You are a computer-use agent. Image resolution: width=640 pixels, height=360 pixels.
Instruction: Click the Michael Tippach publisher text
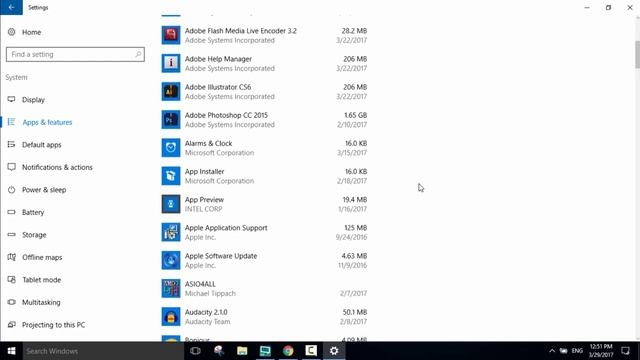210,293
